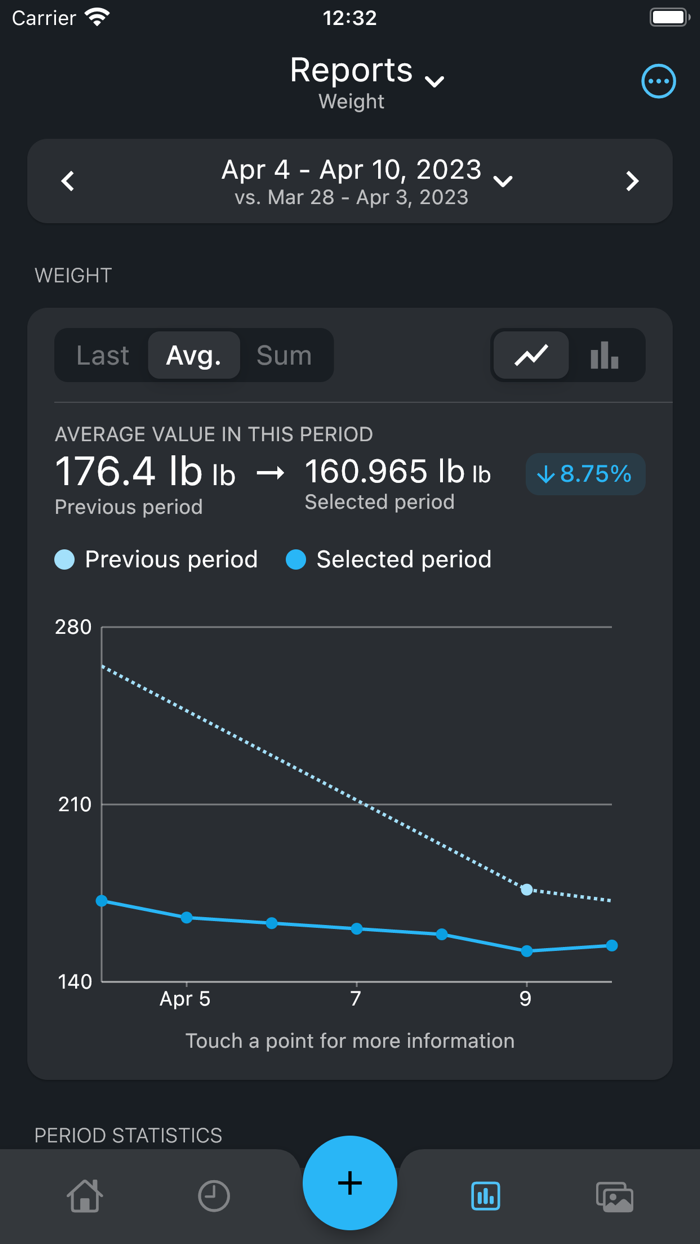Open the Home tab icon

[85, 1196]
